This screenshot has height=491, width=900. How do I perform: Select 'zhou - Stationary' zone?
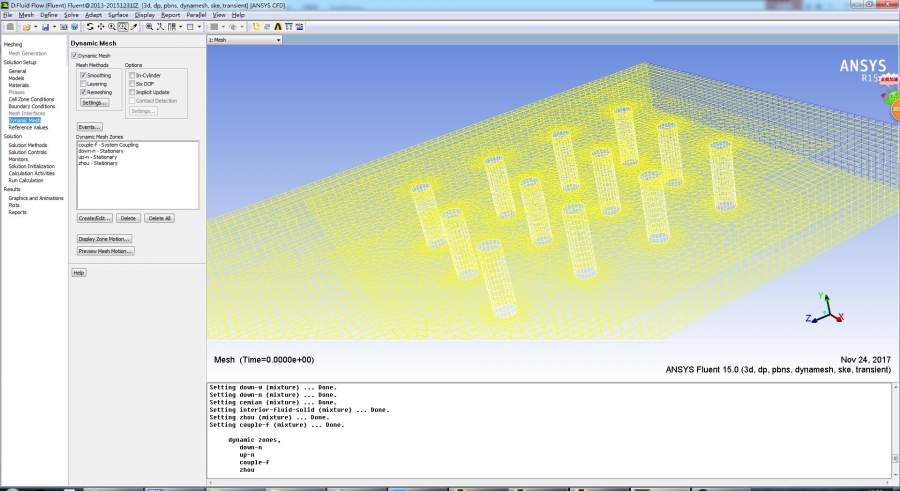click(98, 163)
